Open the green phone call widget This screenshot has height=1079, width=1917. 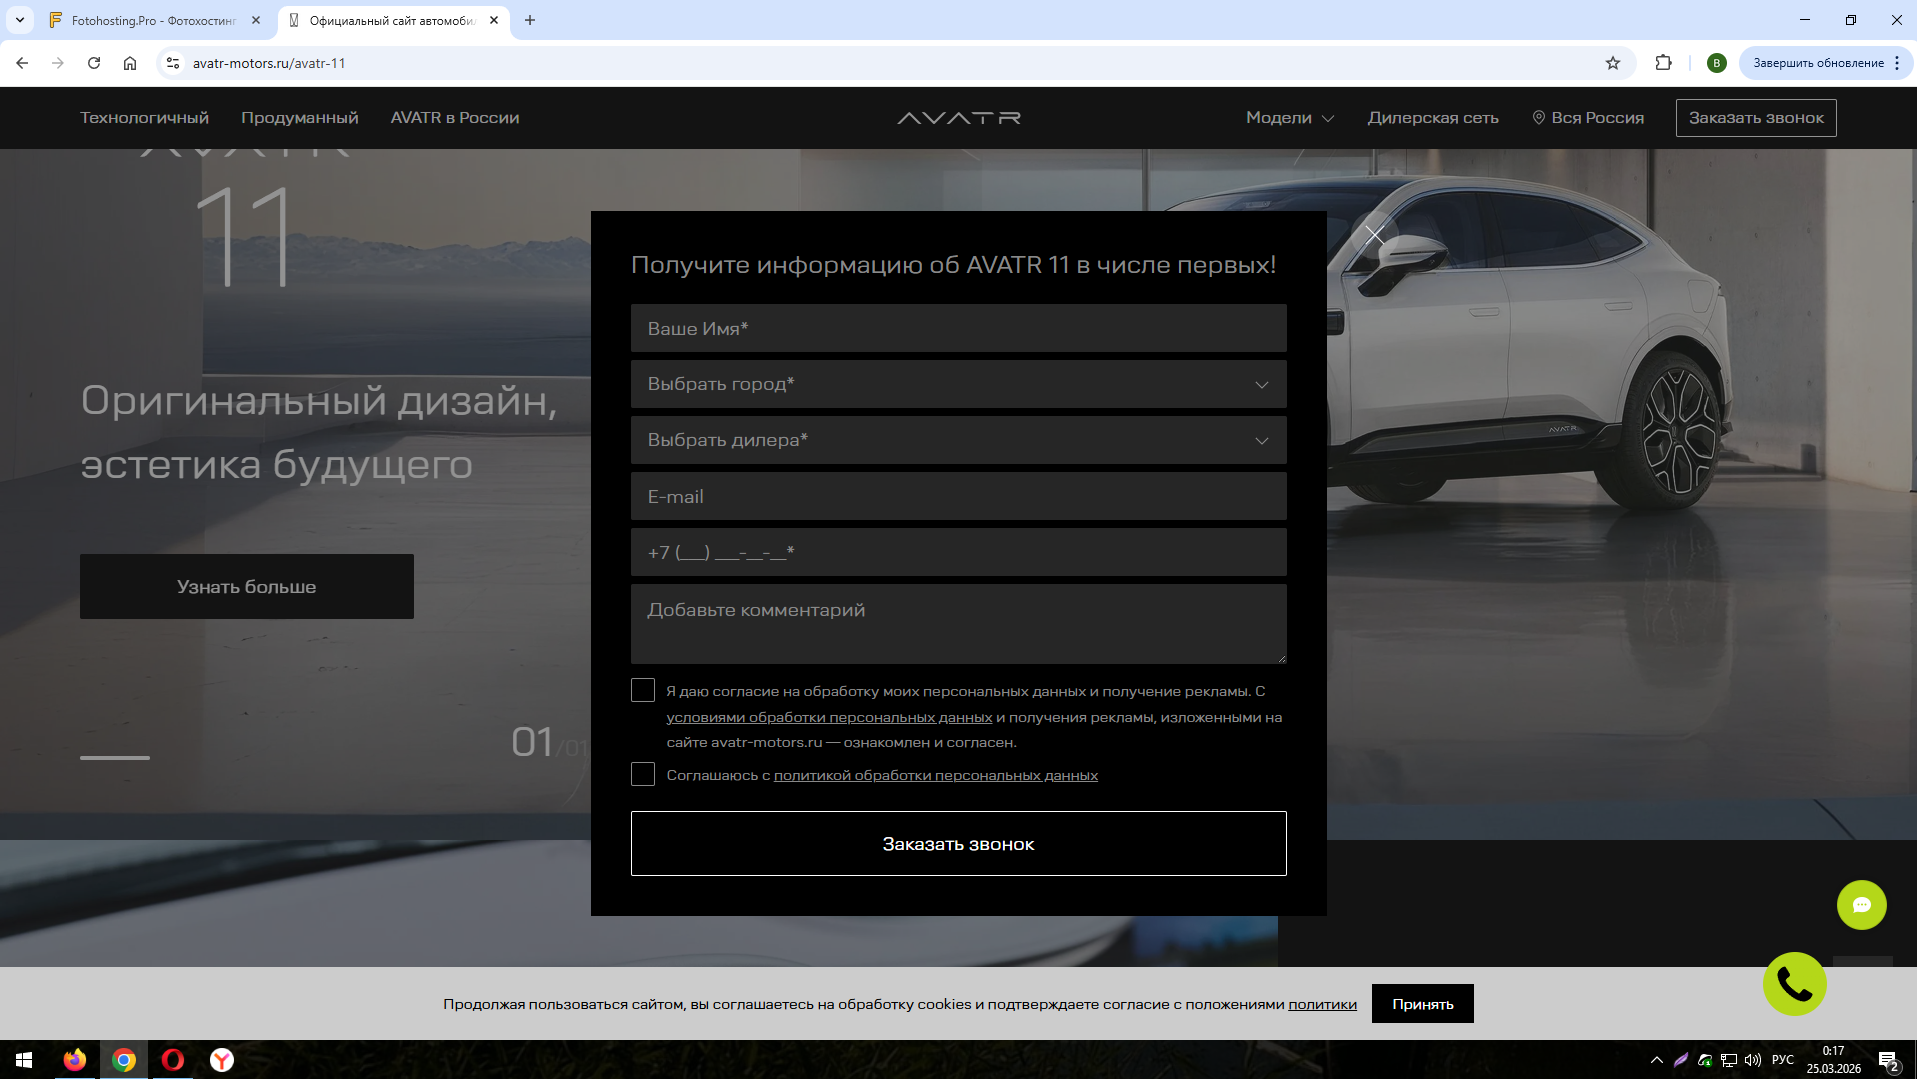coord(1794,984)
